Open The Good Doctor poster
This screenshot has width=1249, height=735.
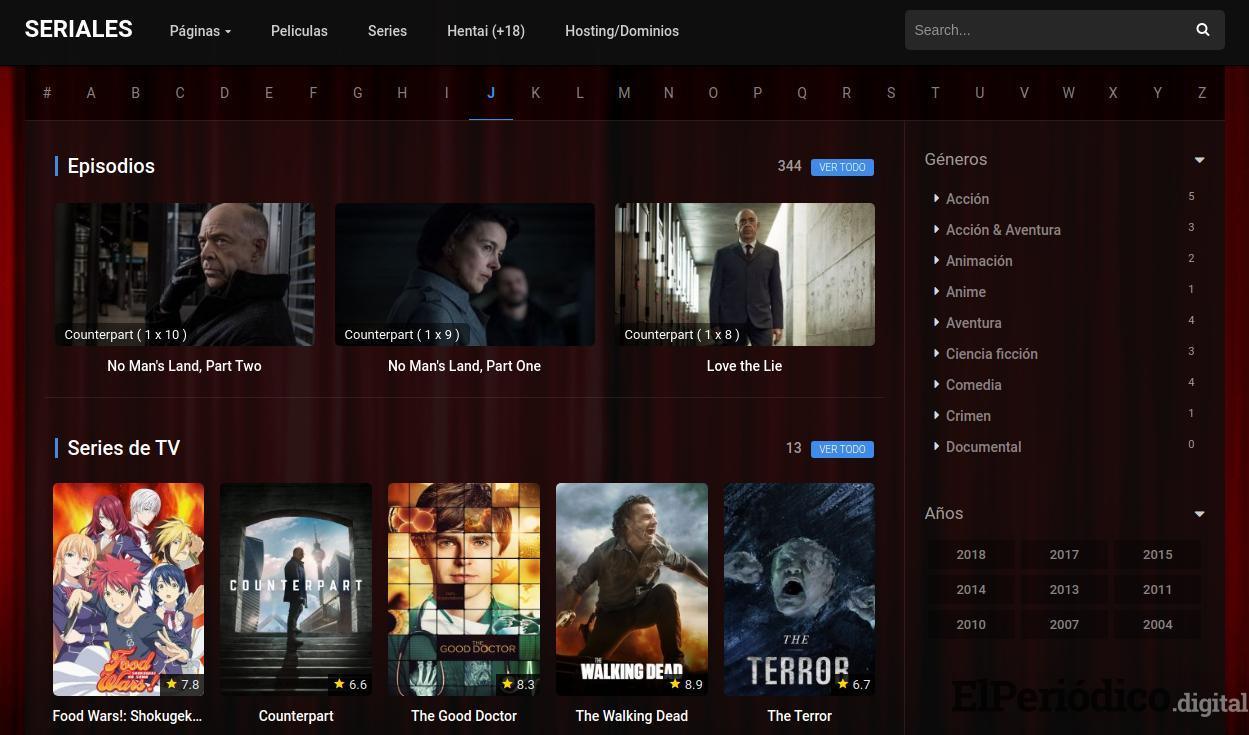point(464,589)
